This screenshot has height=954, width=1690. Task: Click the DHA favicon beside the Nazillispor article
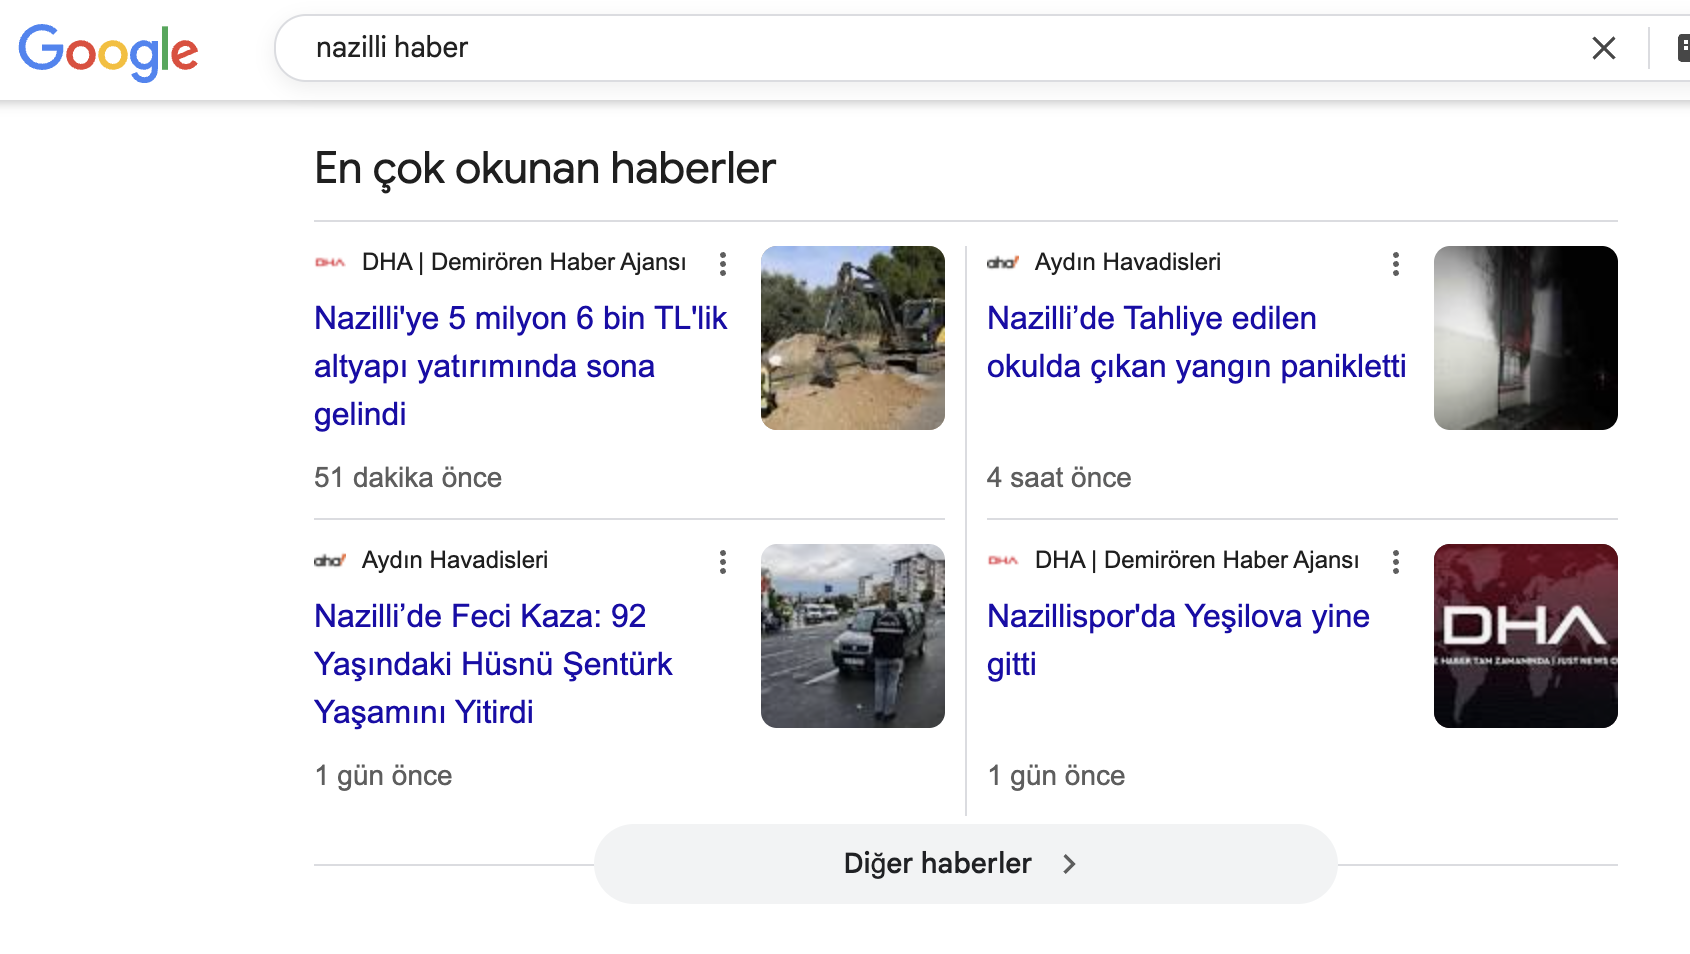[1003, 561]
